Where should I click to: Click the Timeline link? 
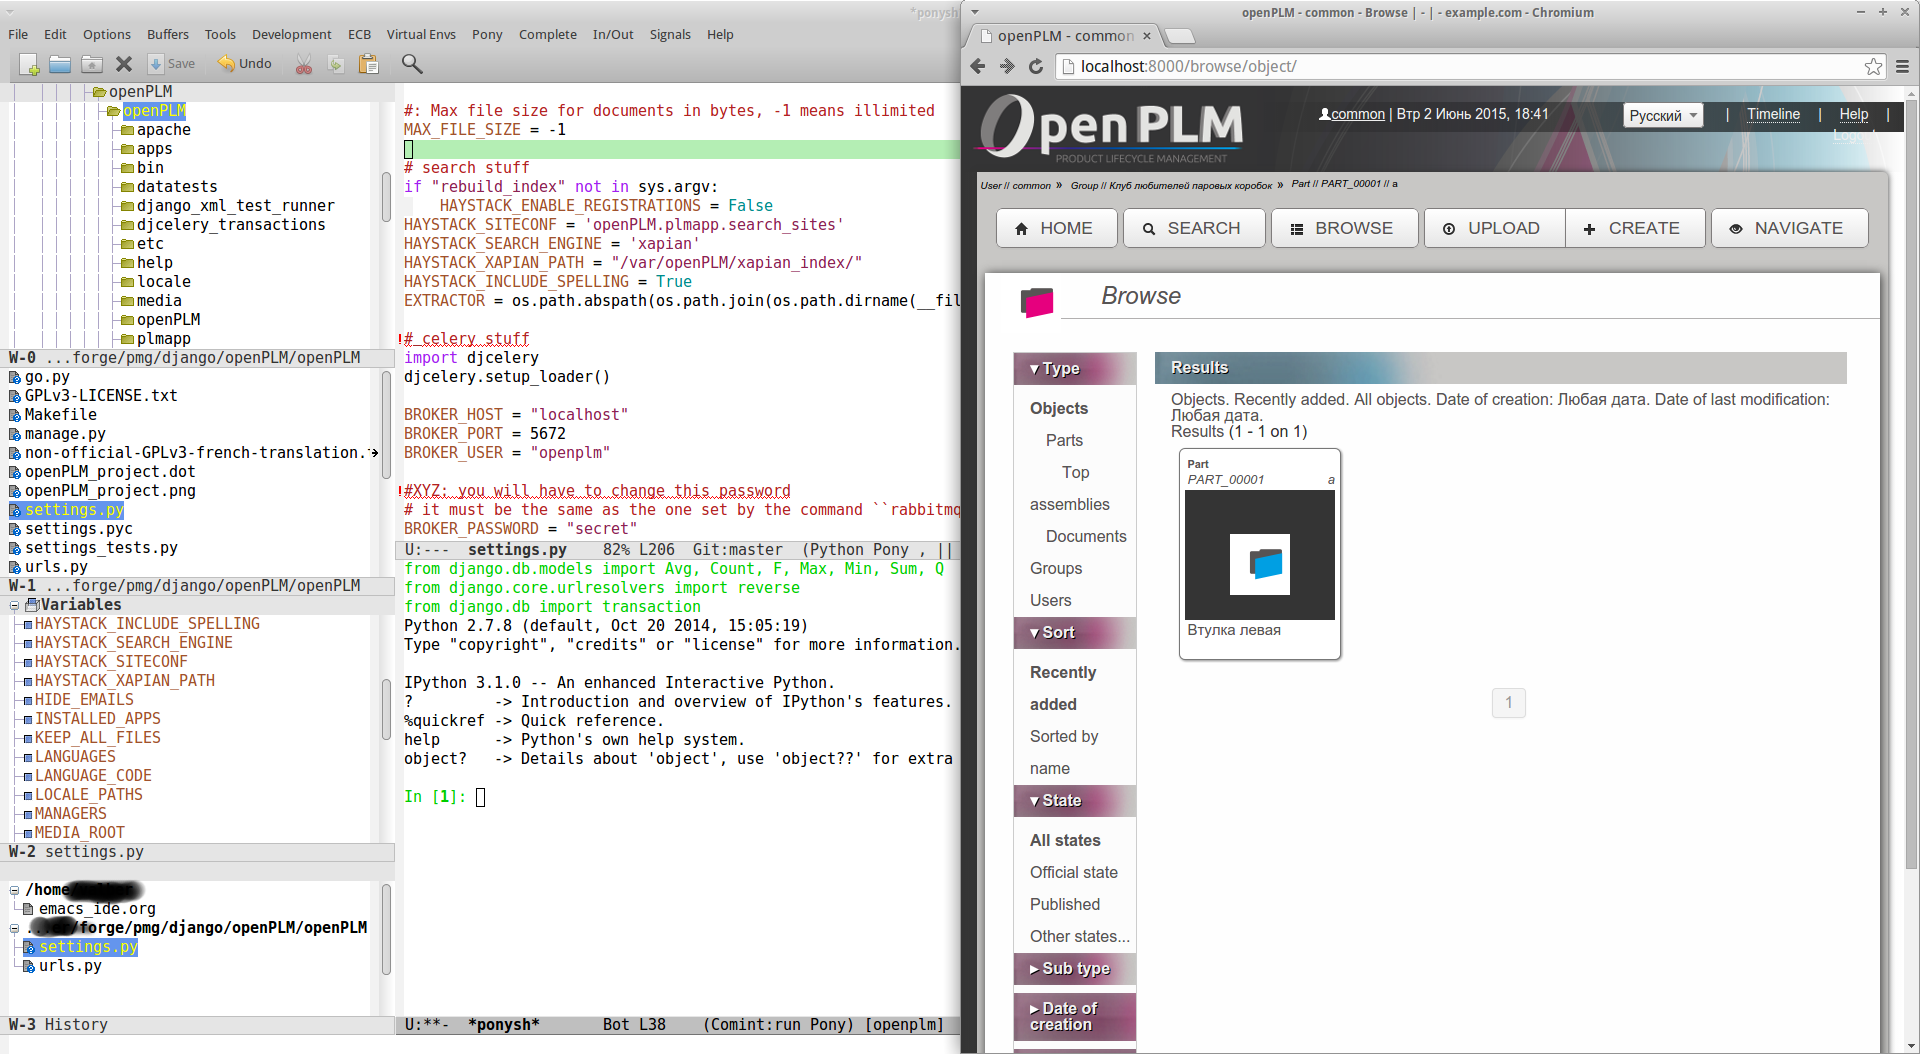pyautogui.click(x=1774, y=114)
